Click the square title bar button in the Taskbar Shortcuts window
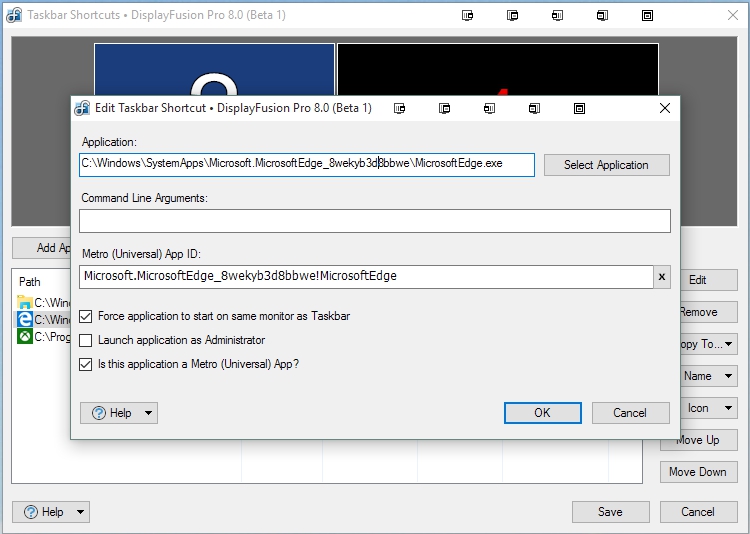The height and width of the screenshot is (534, 750). pyautogui.click(x=647, y=15)
